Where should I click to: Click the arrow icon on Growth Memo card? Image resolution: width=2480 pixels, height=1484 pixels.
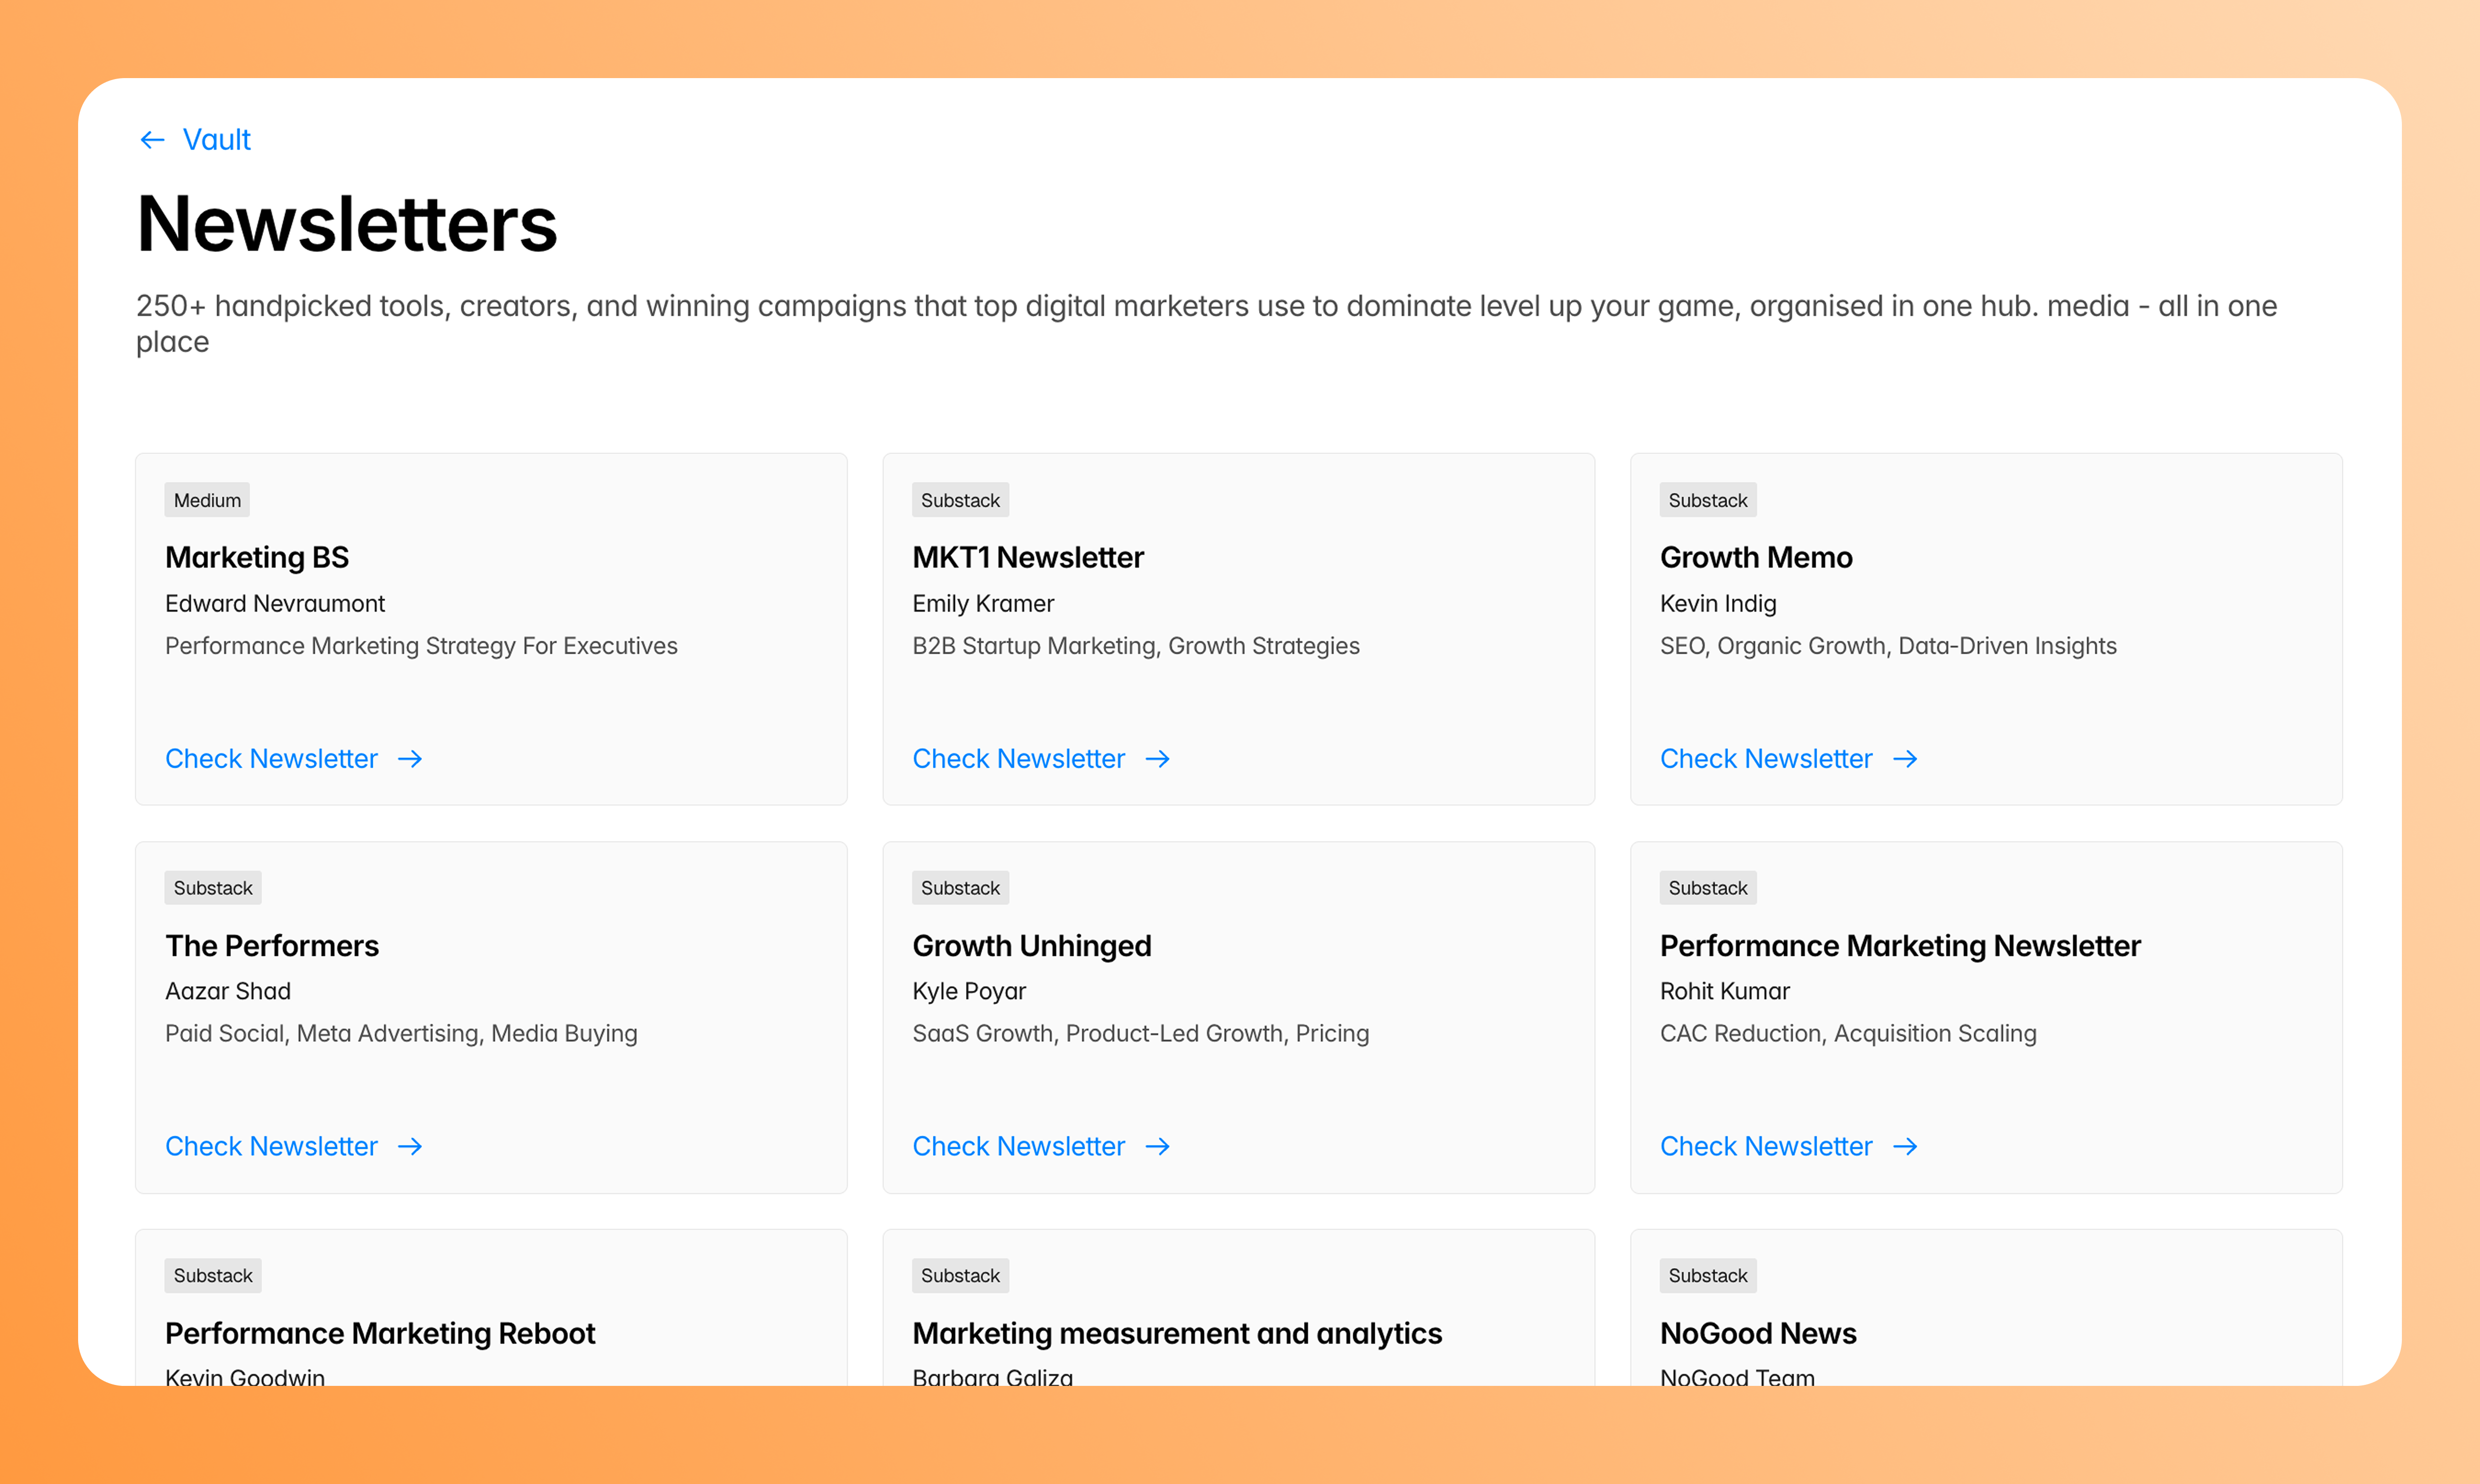click(x=1906, y=759)
